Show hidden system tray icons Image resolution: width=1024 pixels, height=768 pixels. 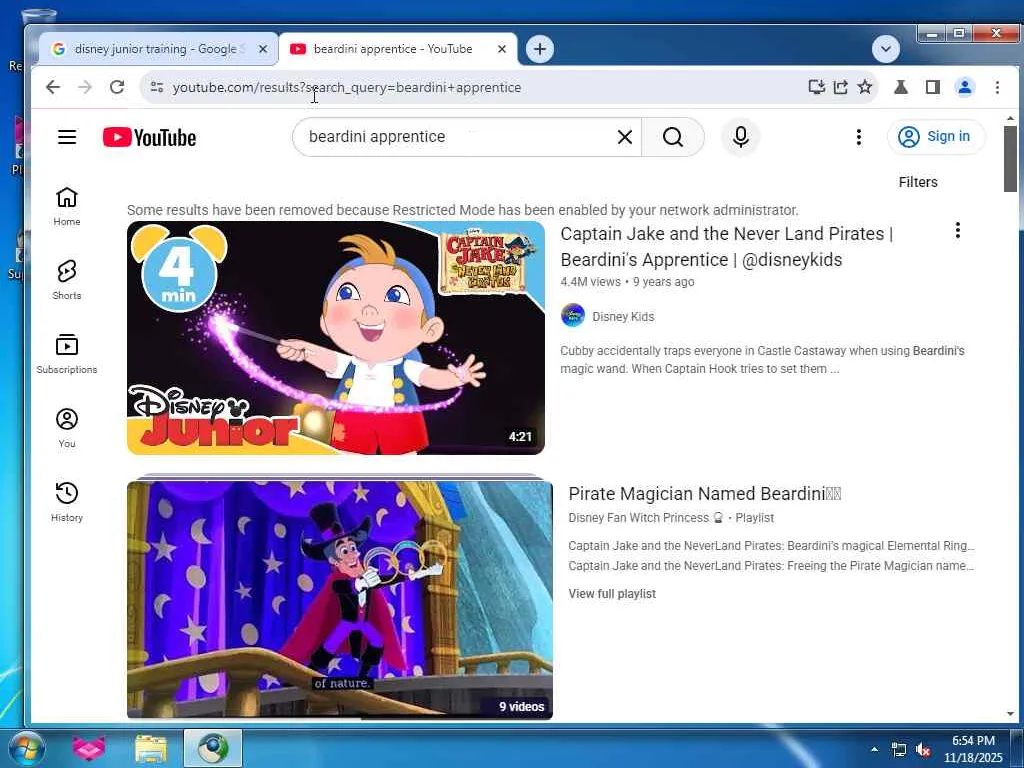pos(874,749)
